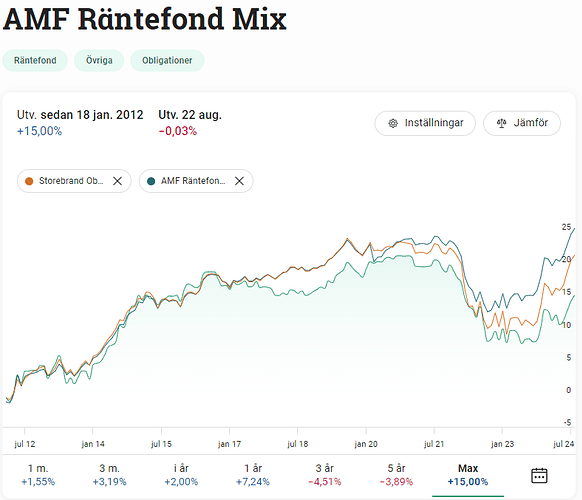Click the Storebrand Ob... legend chip

coord(74,181)
